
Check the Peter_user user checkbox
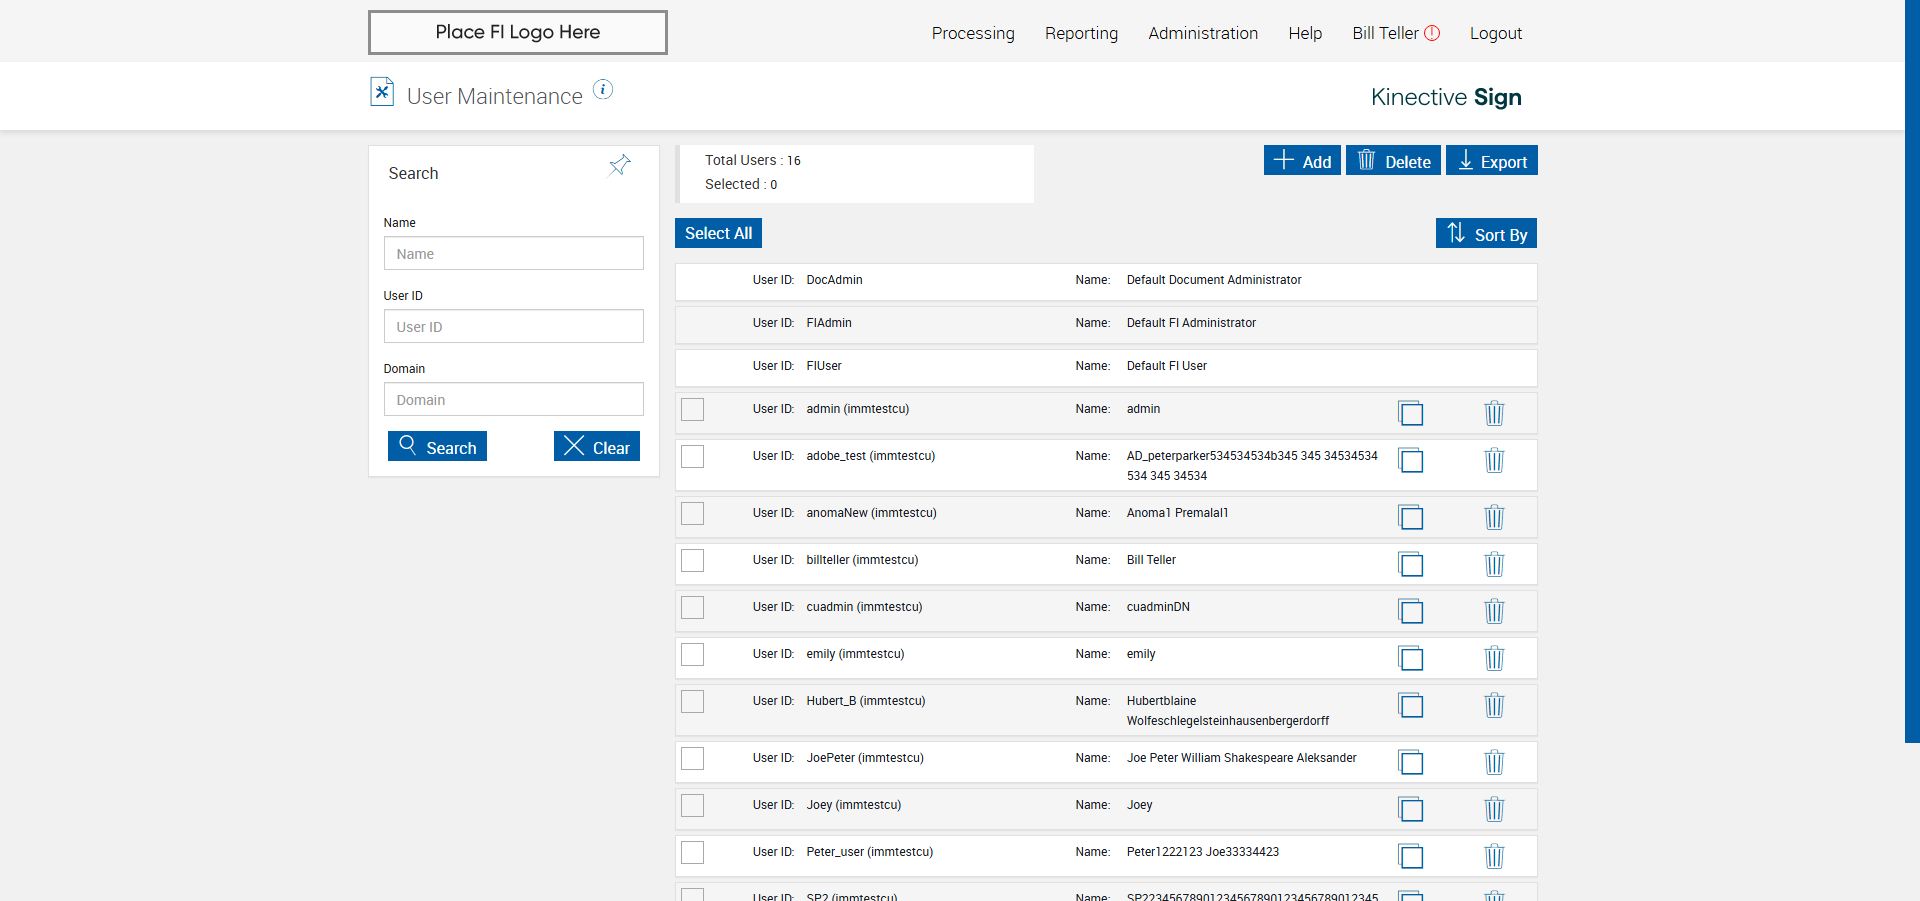[x=692, y=852]
